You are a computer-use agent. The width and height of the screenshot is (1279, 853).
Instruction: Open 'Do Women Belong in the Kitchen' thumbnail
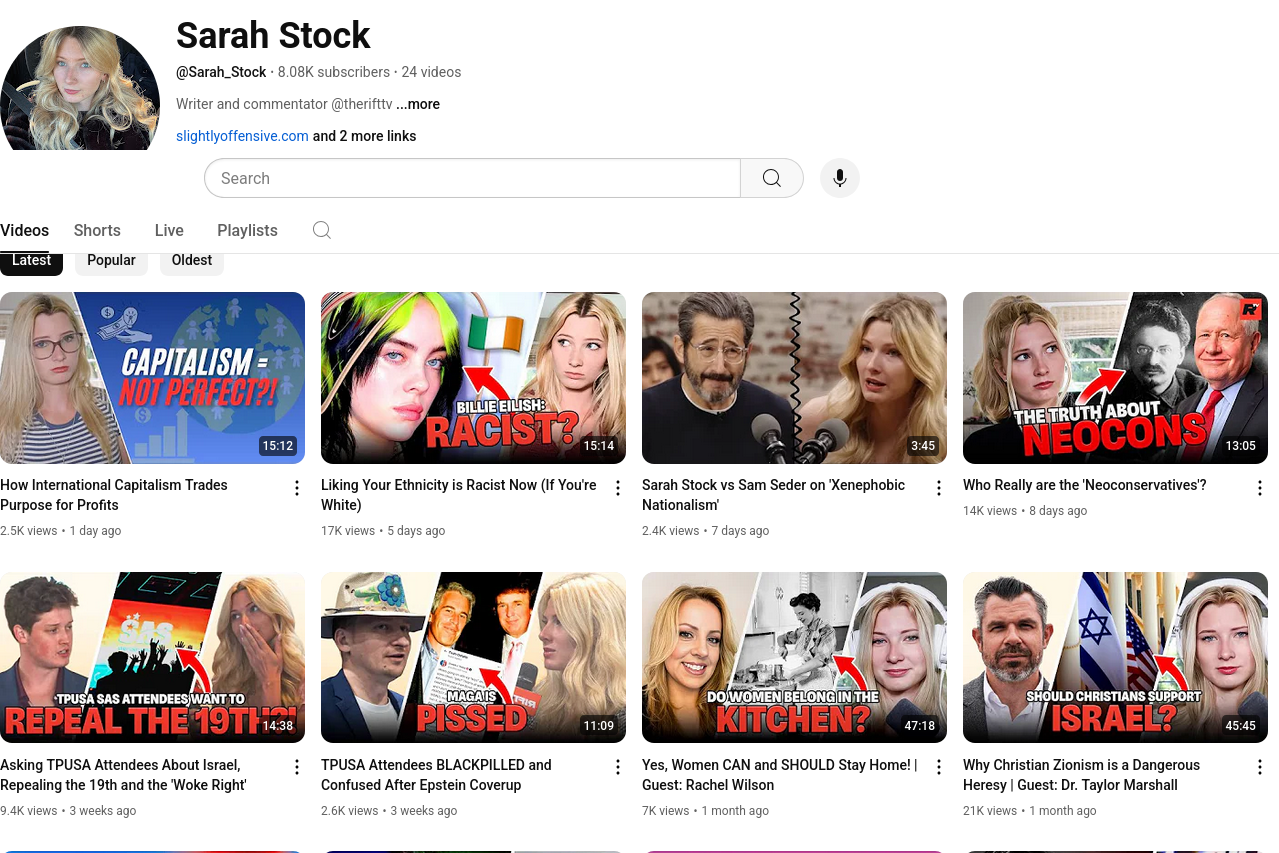pos(794,657)
